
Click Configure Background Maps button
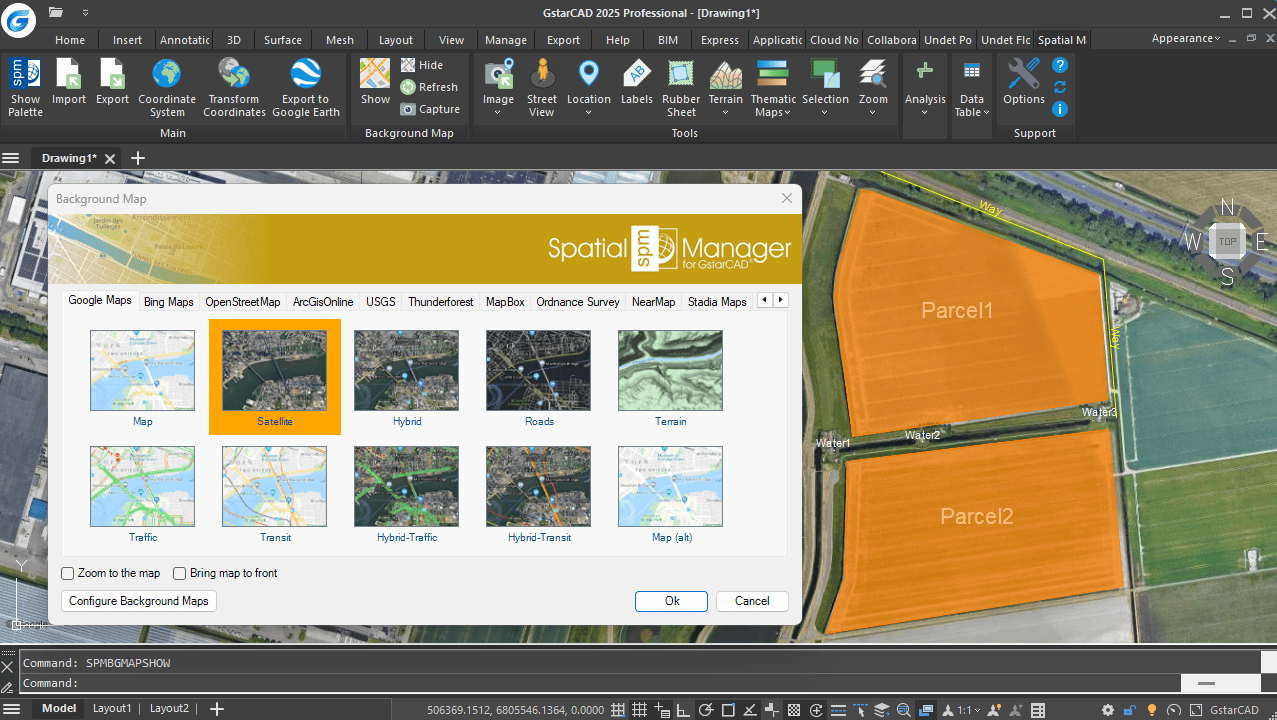click(x=139, y=601)
